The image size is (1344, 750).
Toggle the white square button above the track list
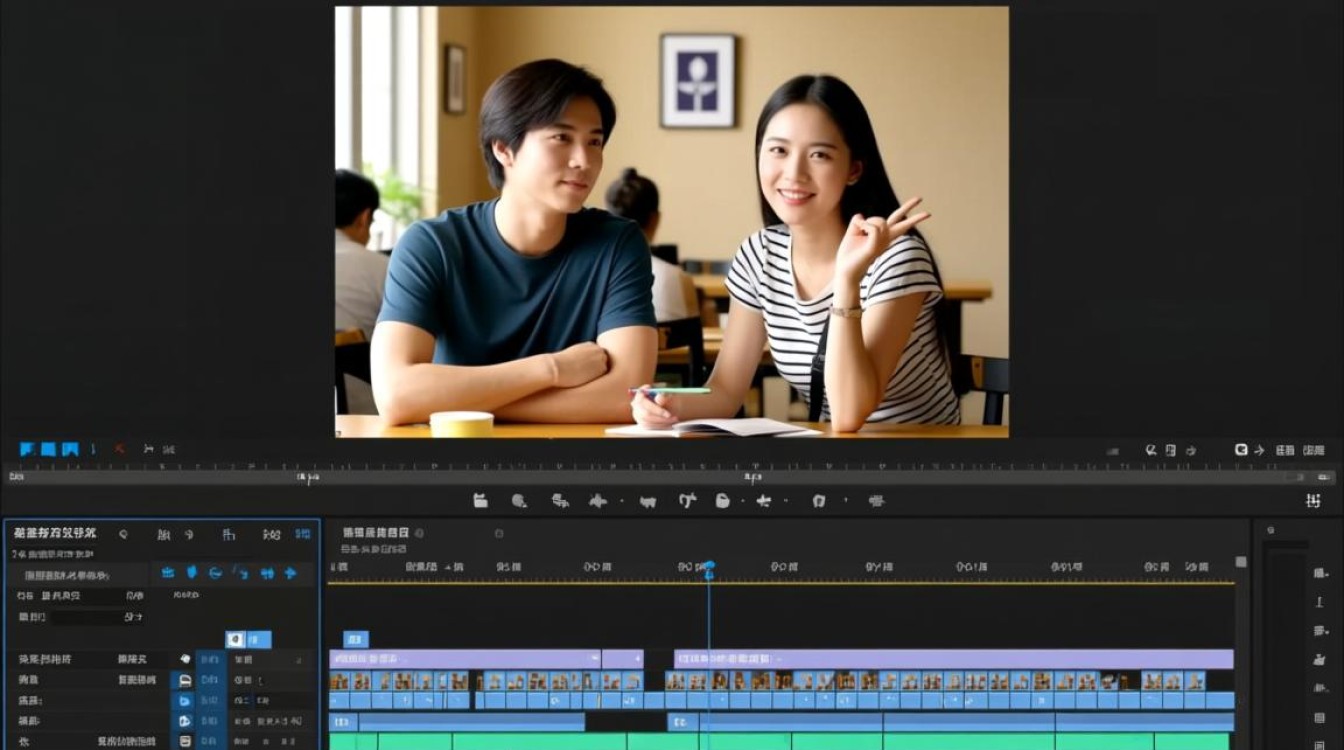(x=235, y=639)
